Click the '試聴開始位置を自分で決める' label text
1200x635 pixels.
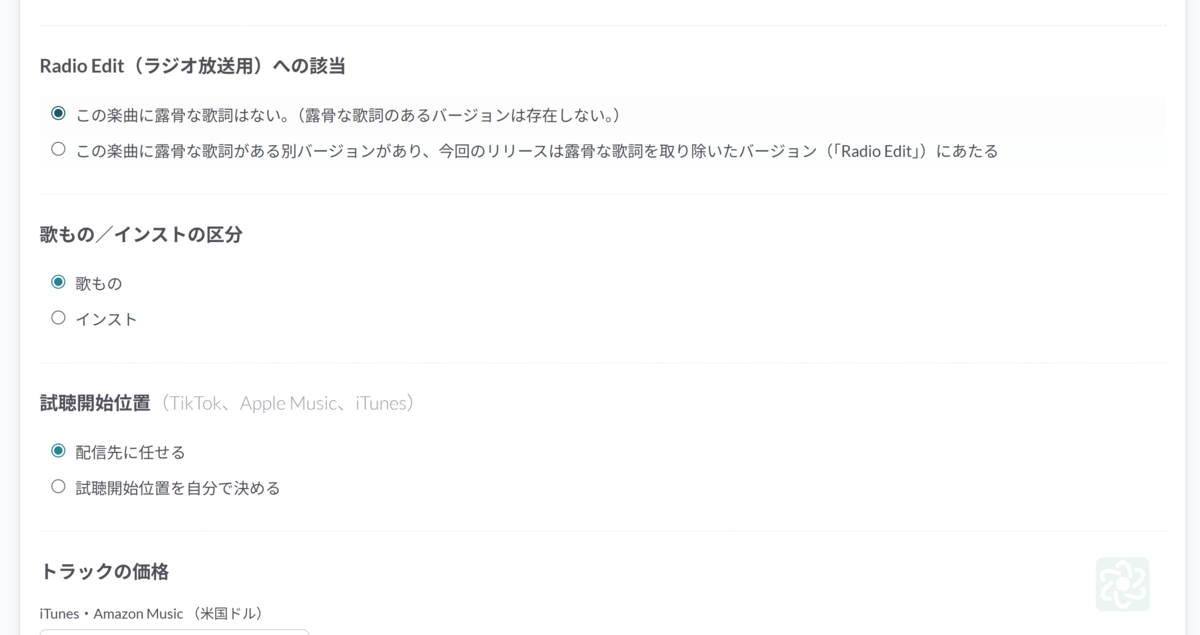tap(178, 489)
